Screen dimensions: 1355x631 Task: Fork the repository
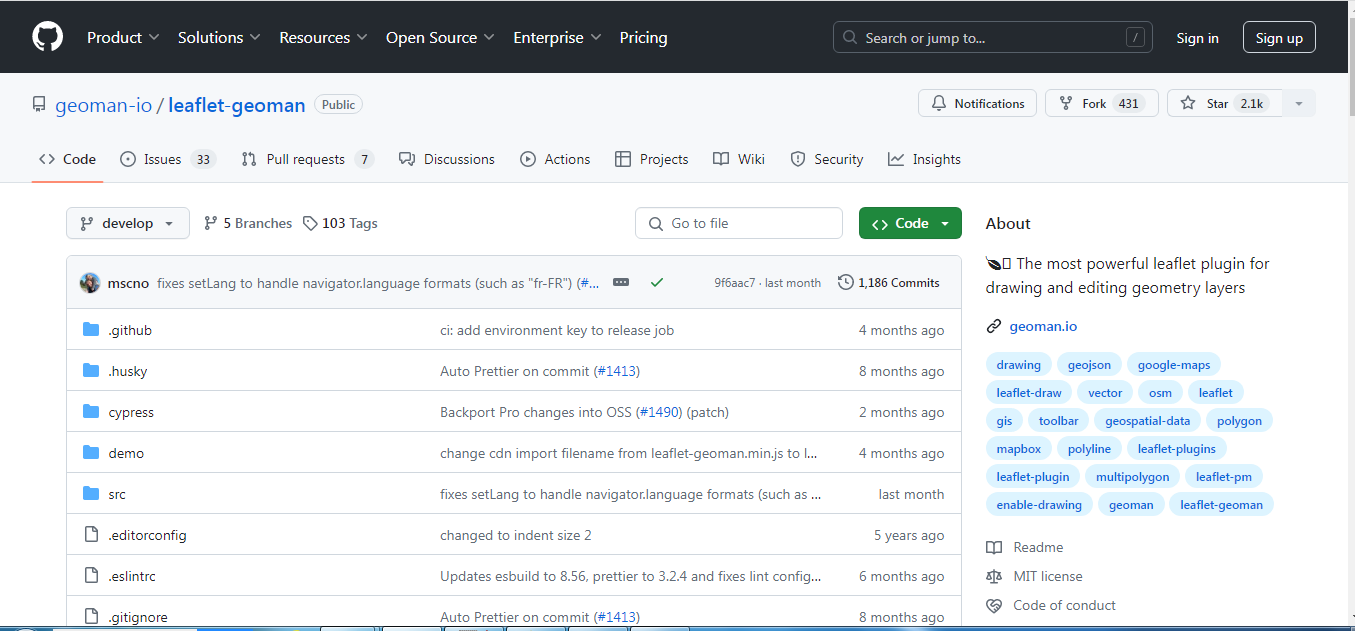1101,103
